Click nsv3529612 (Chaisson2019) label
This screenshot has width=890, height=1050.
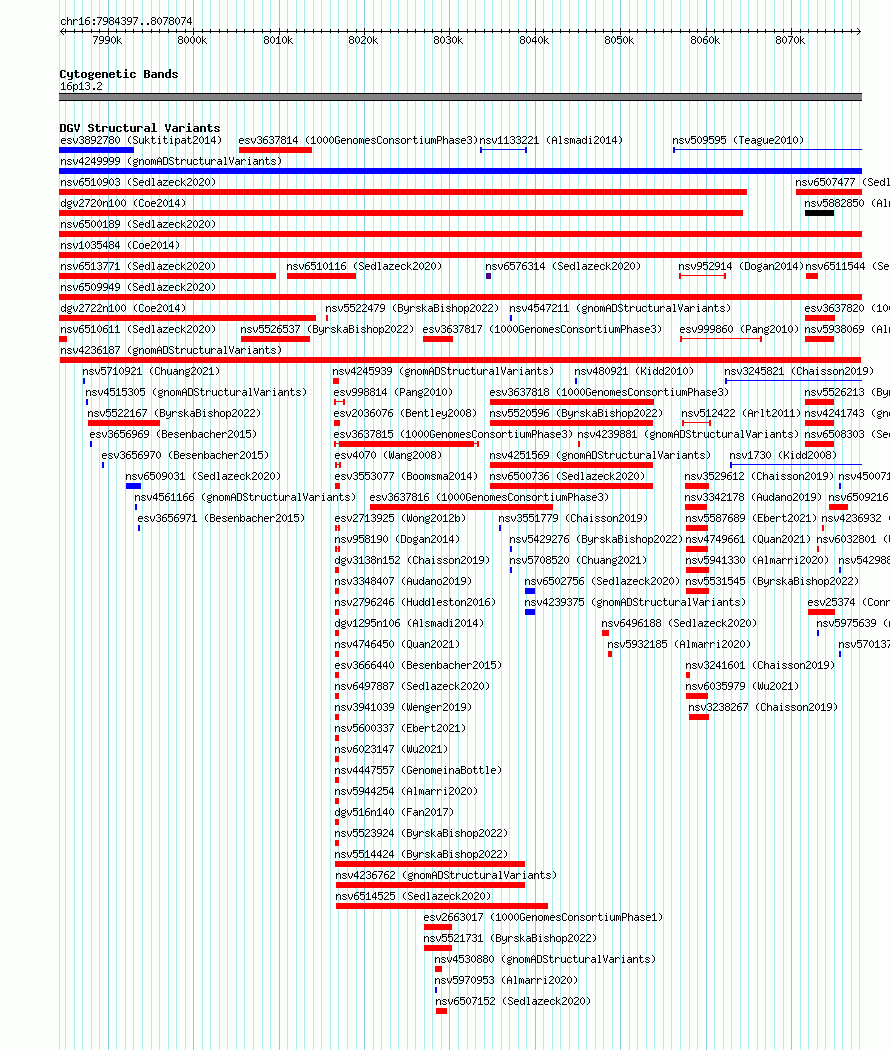(759, 476)
